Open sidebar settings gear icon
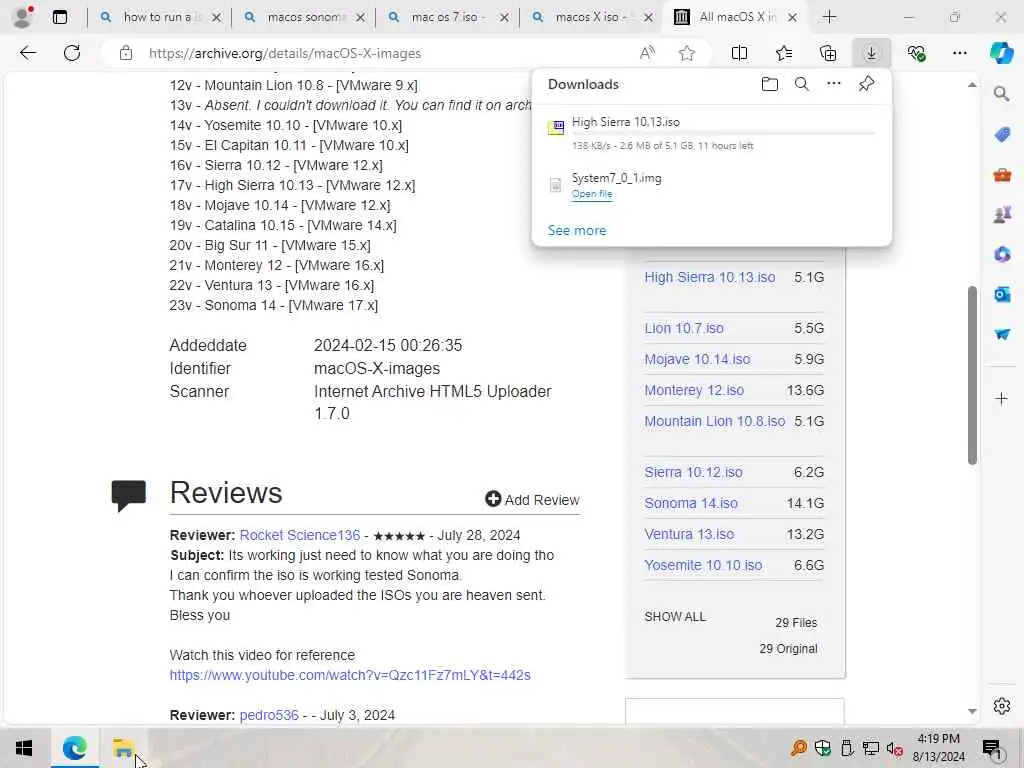The height and width of the screenshot is (768, 1024). (1002, 706)
